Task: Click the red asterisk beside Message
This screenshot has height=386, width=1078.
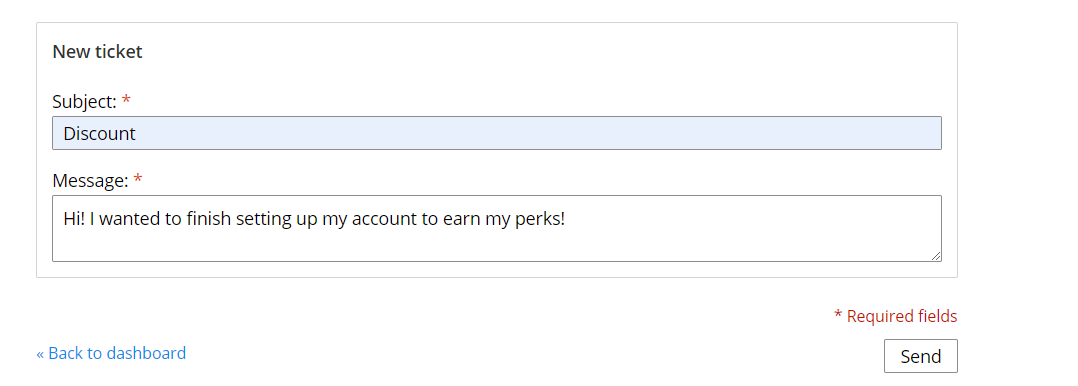Action: [x=138, y=179]
